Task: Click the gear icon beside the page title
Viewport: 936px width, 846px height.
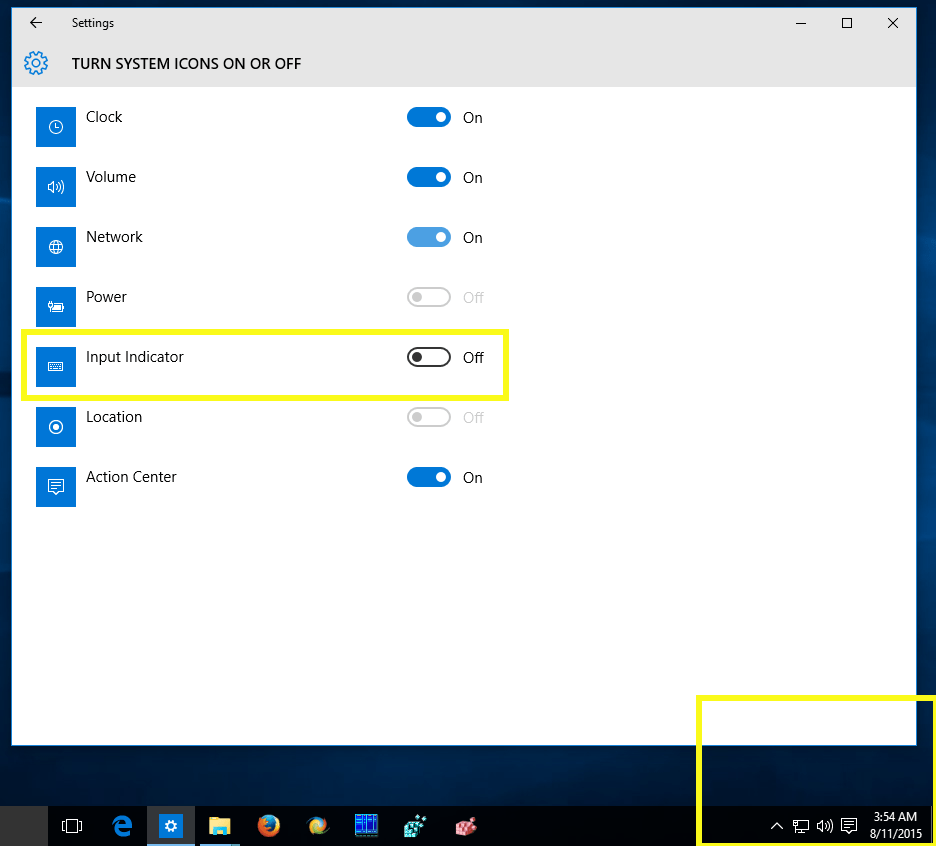Action: pos(36,63)
